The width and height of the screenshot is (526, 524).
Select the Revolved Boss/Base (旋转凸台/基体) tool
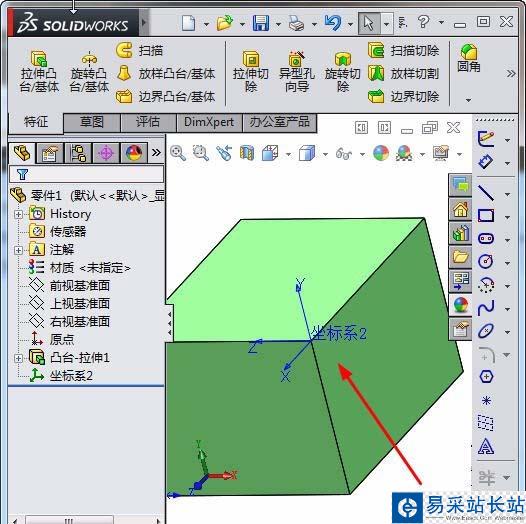pos(89,71)
